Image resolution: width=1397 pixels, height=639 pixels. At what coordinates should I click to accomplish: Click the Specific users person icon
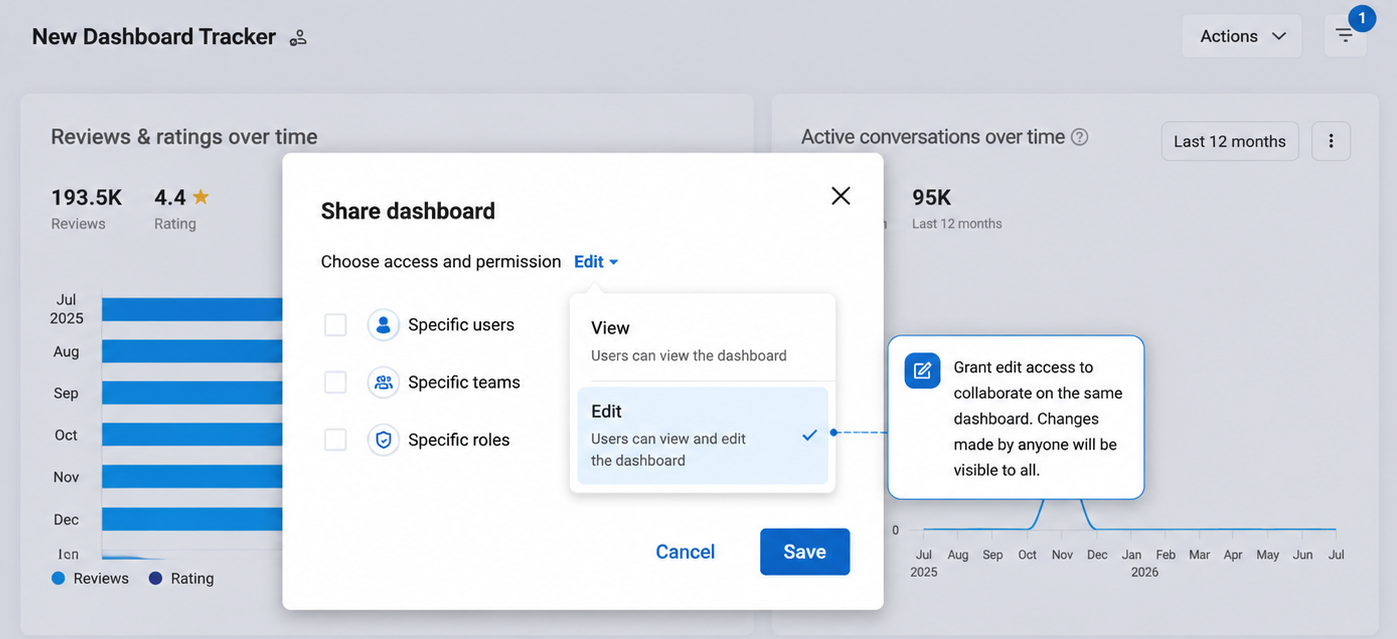[383, 325]
